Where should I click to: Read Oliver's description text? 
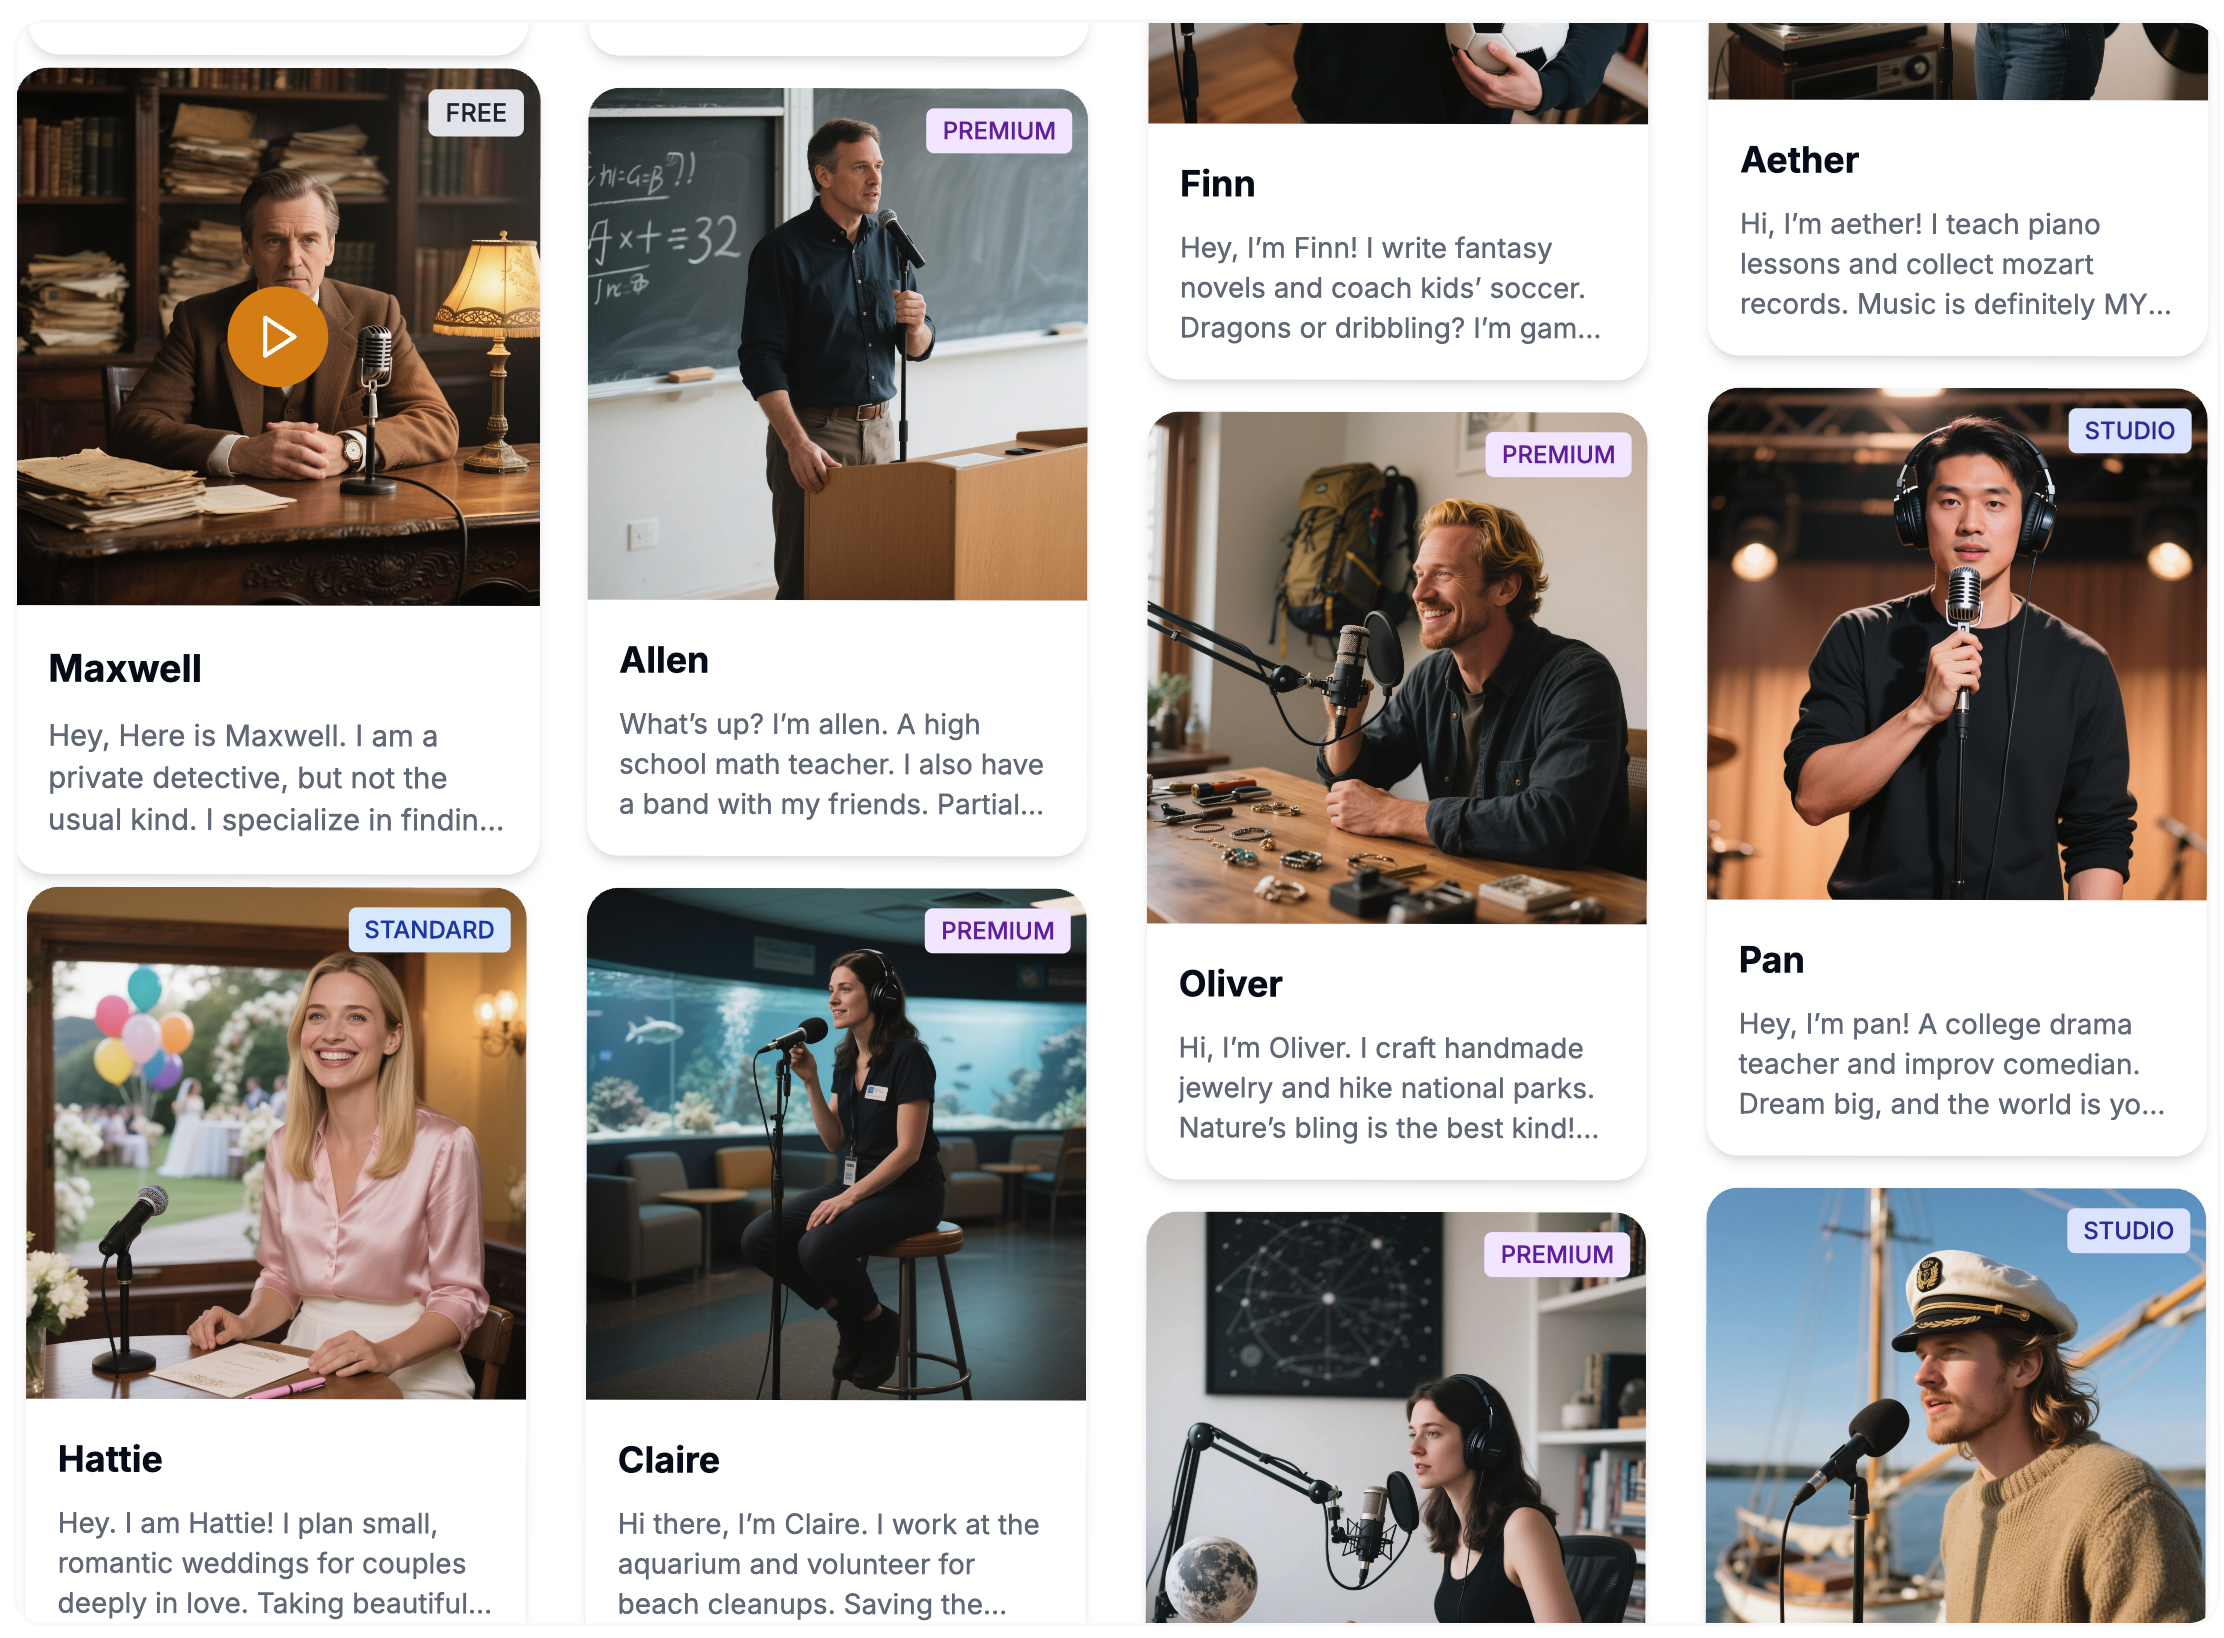tap(1388, 1088)
